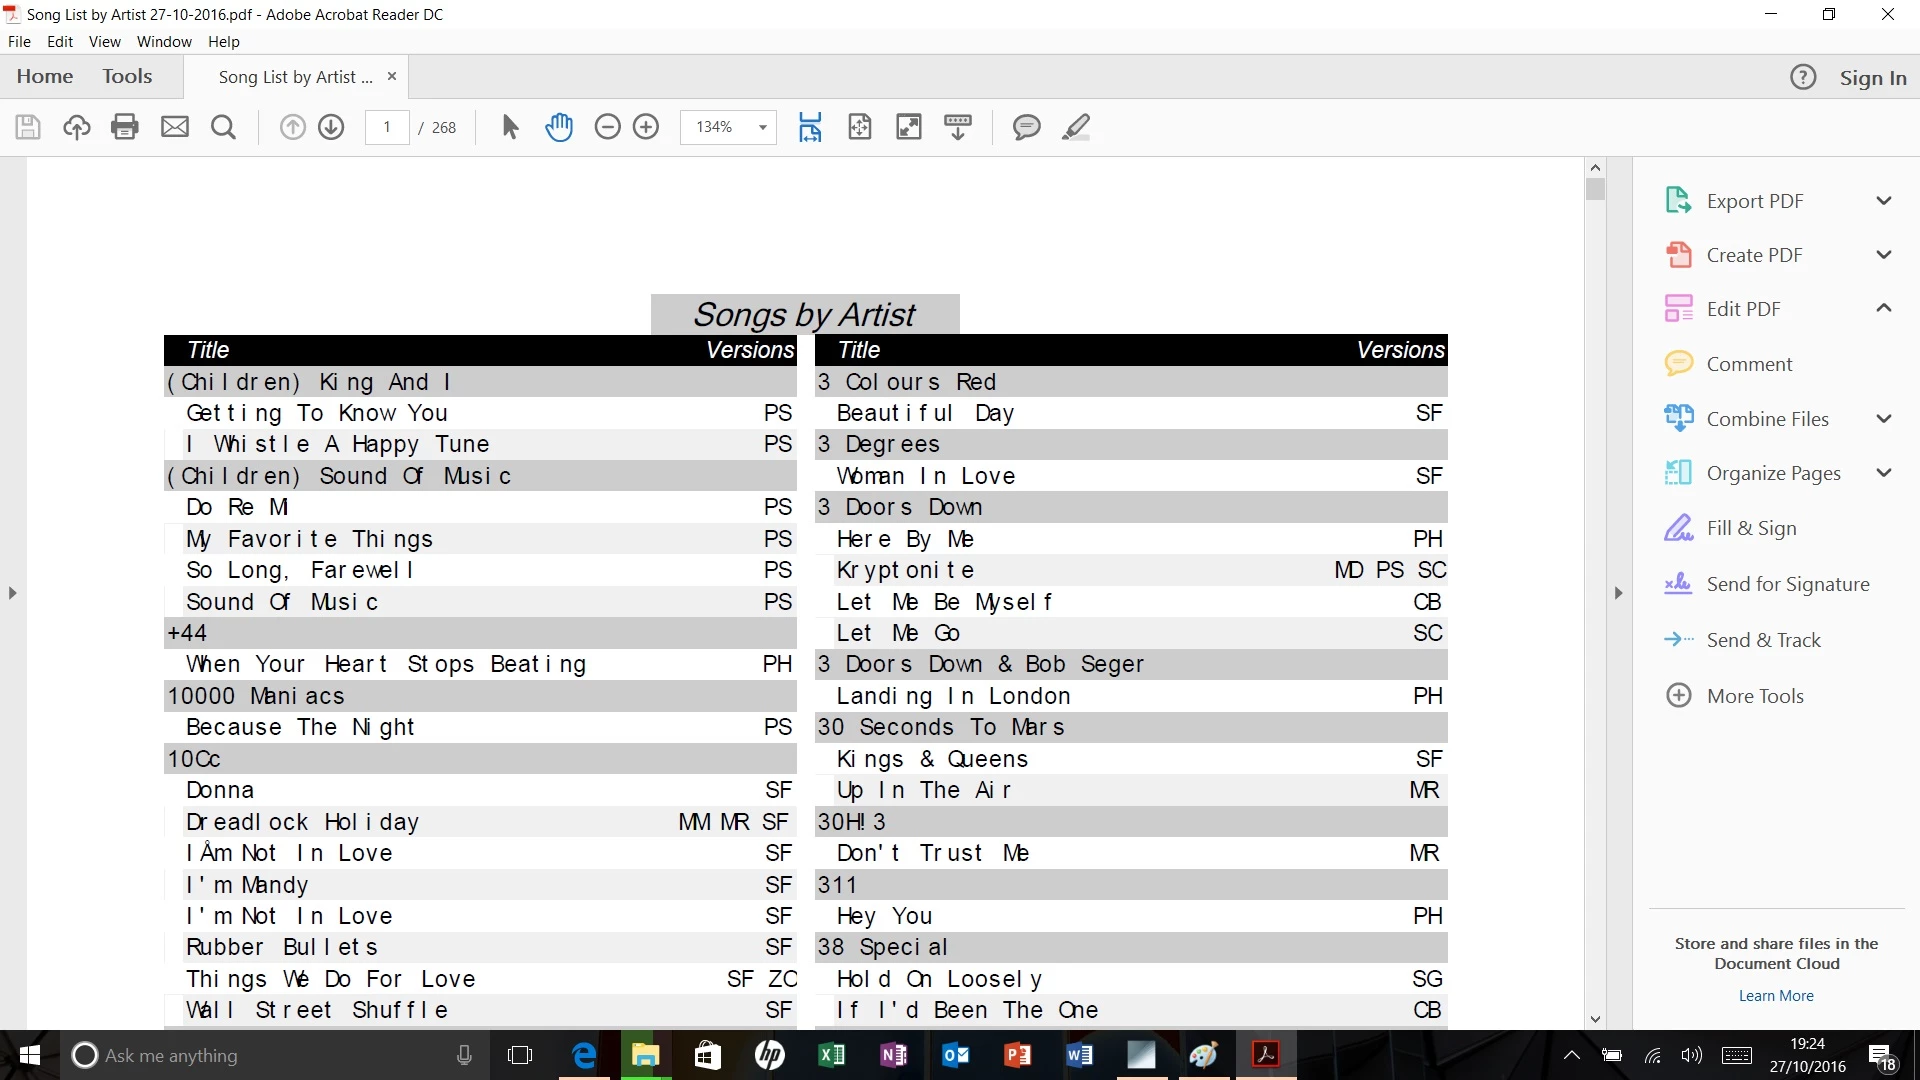Toggle the arrow Selection tool

[510, 127]
